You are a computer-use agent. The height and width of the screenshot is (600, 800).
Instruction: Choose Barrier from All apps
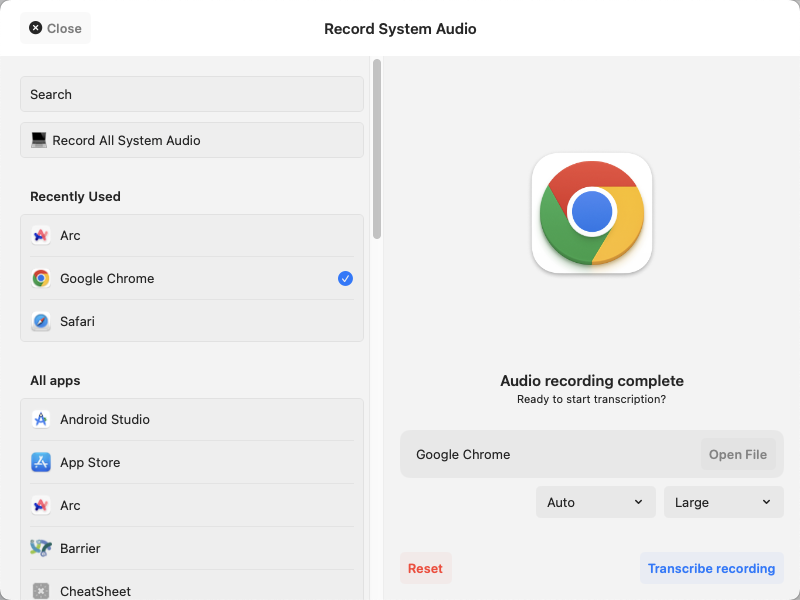(192, 548)
